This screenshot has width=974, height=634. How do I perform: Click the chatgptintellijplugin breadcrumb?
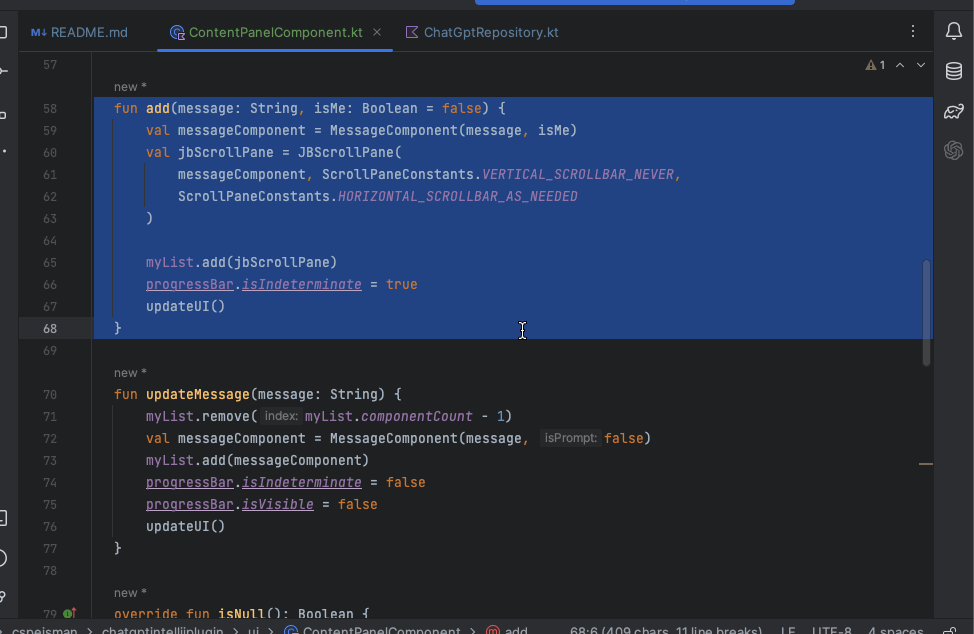(x=162, y=630)
